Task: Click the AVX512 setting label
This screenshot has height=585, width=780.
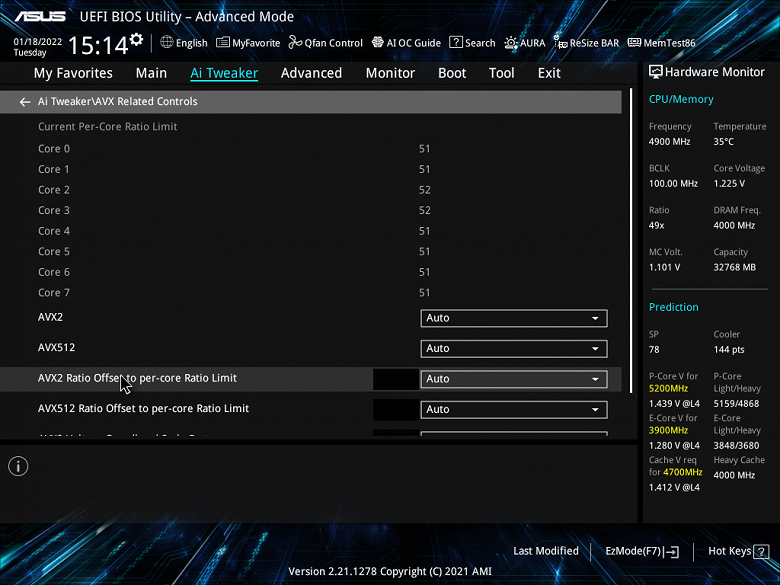Action: (56, 348)
